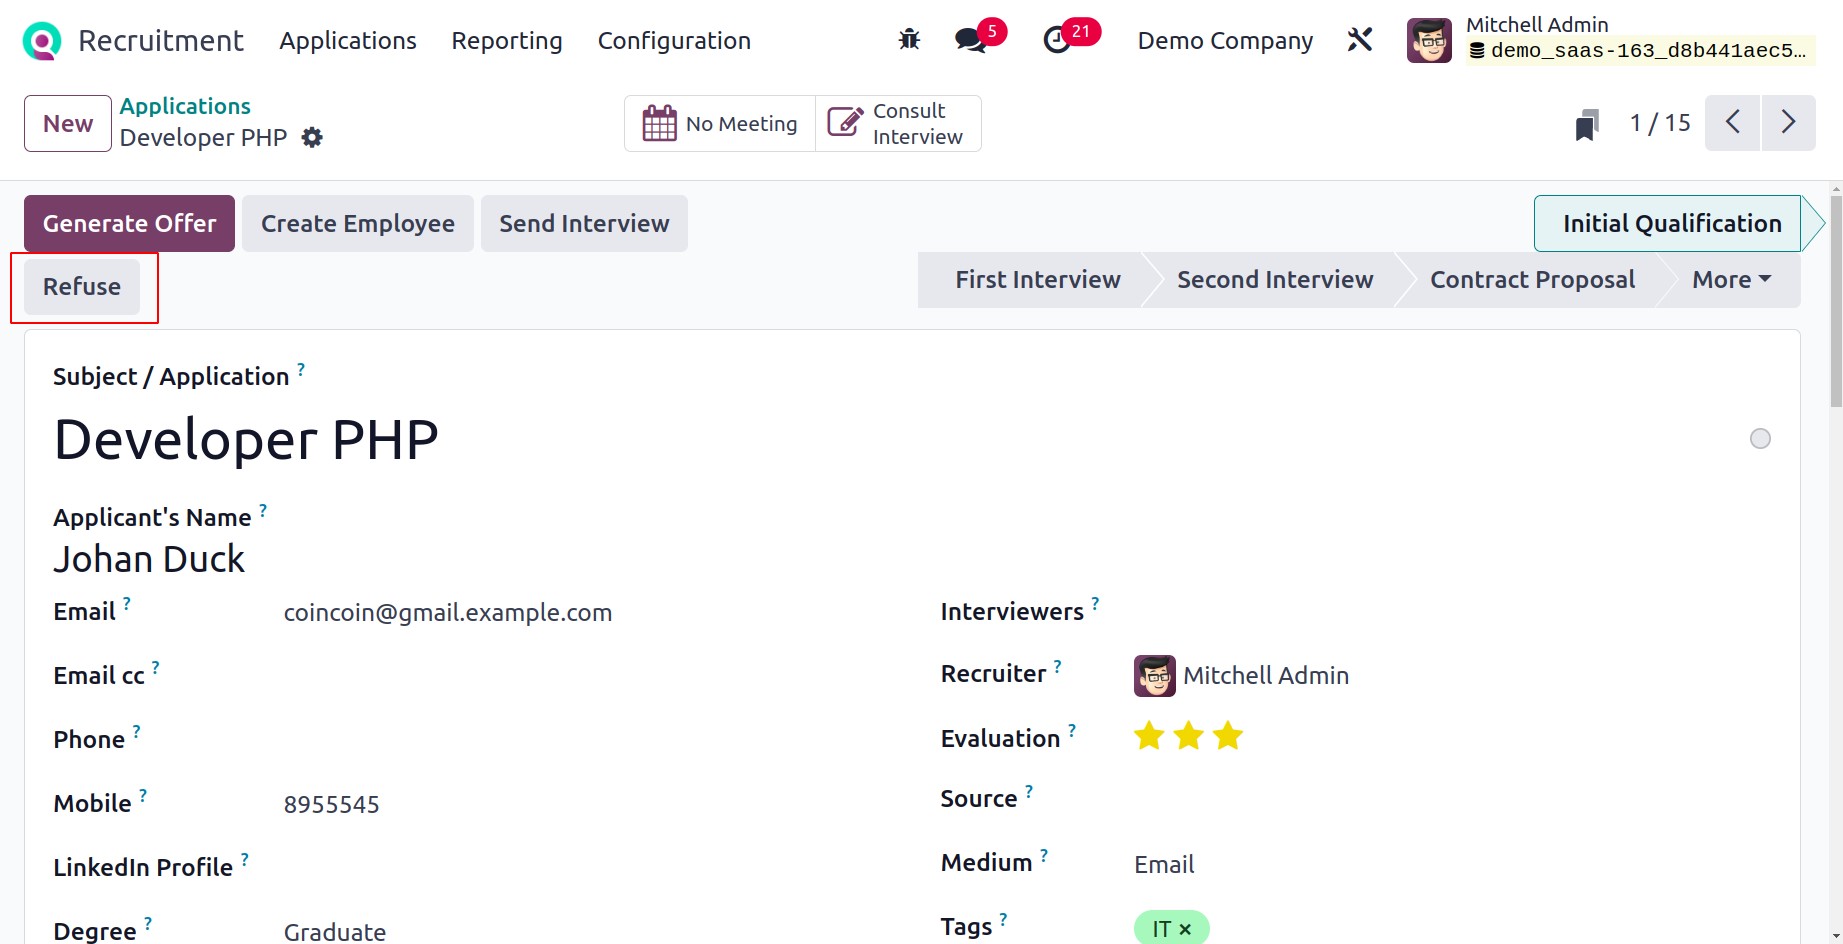Click the demo_saas database name label
Image resolution: width=1843 pixels, height=944 pixels.
pyautogui.click(x=1639, y=51)
